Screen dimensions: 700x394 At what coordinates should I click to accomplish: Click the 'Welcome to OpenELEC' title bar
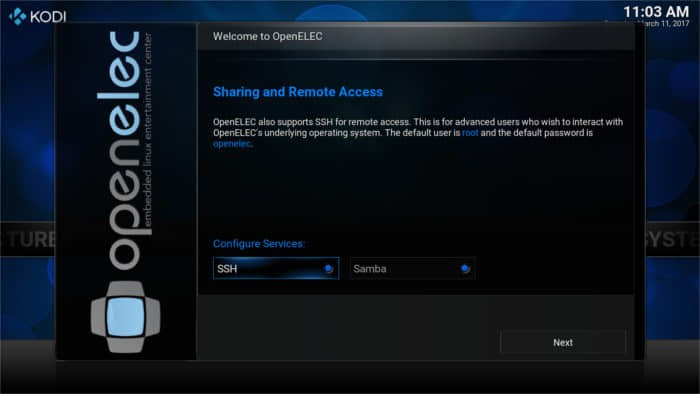(x=416, y=37)
